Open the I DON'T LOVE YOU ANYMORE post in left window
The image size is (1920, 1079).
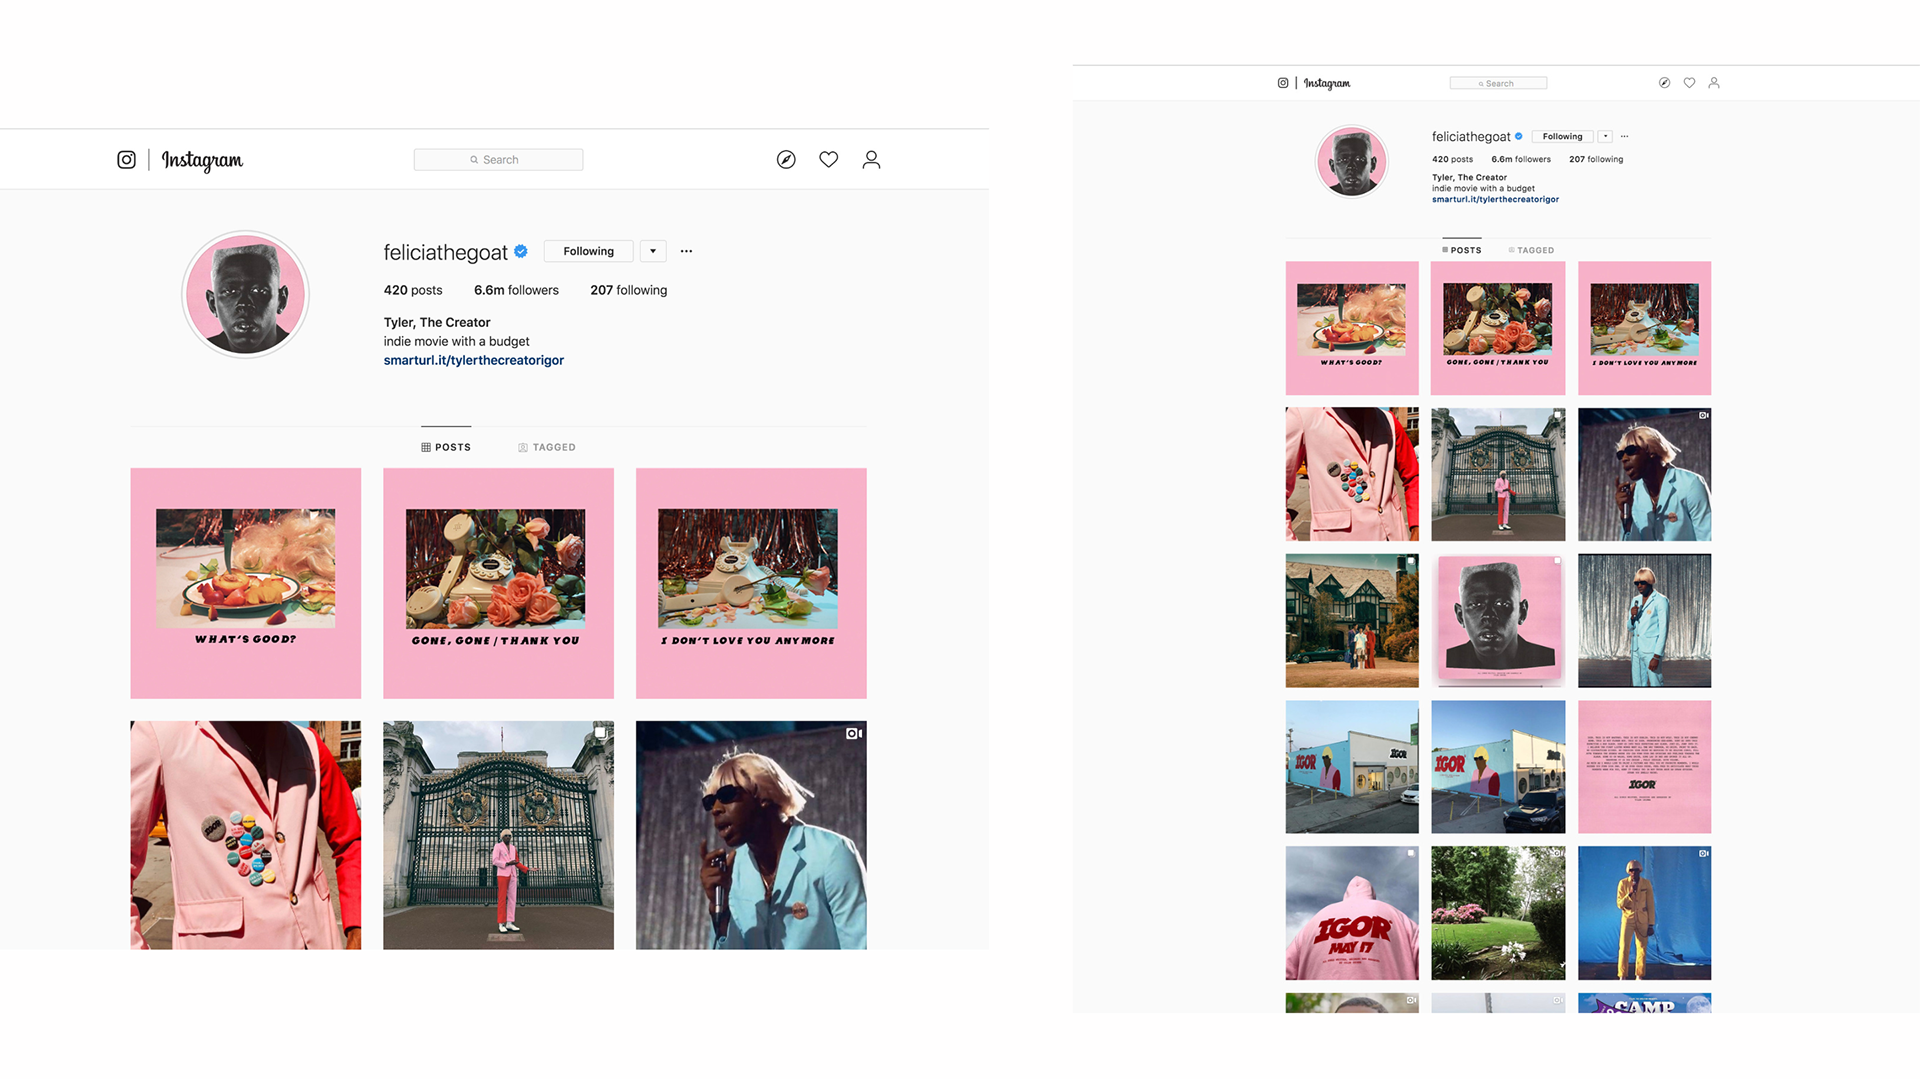(x=751, y=583)
